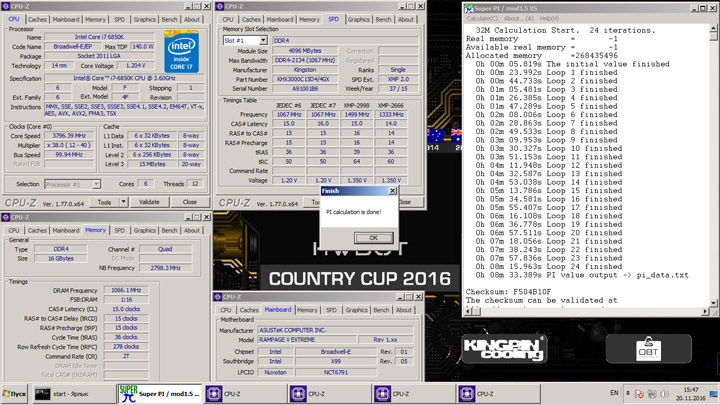Select Memory tab in the SPD window
720x405 pixels.
(x=309, y=19)
